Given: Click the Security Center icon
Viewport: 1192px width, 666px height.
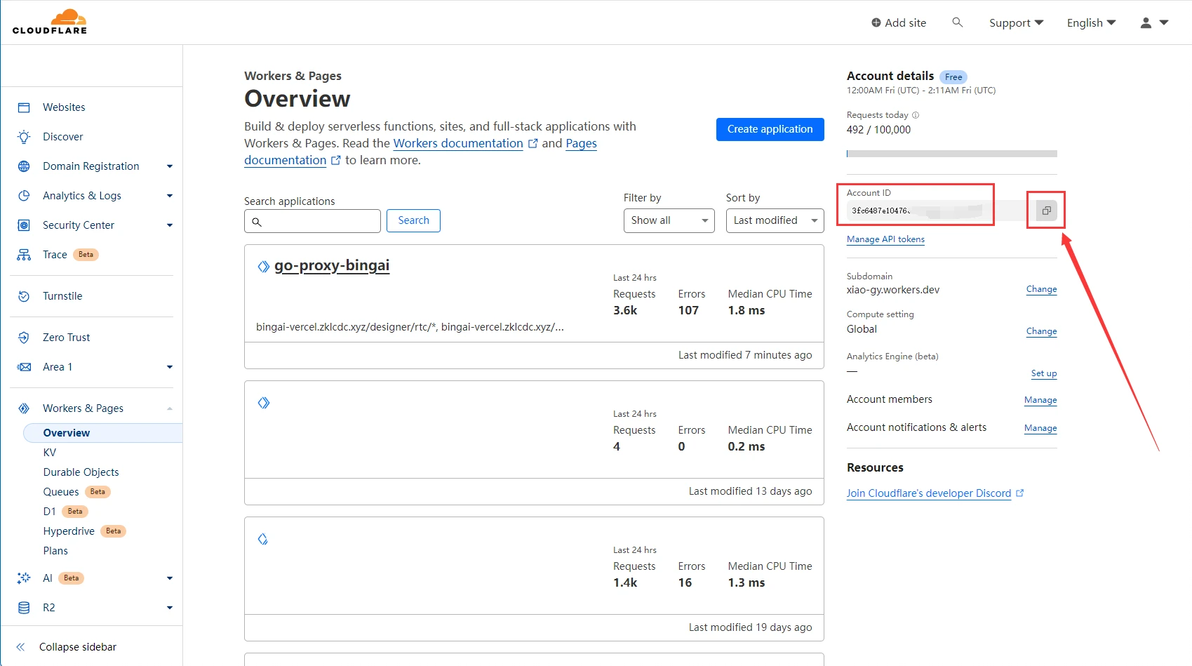Looking at the screenshot, I should (24, 225).
